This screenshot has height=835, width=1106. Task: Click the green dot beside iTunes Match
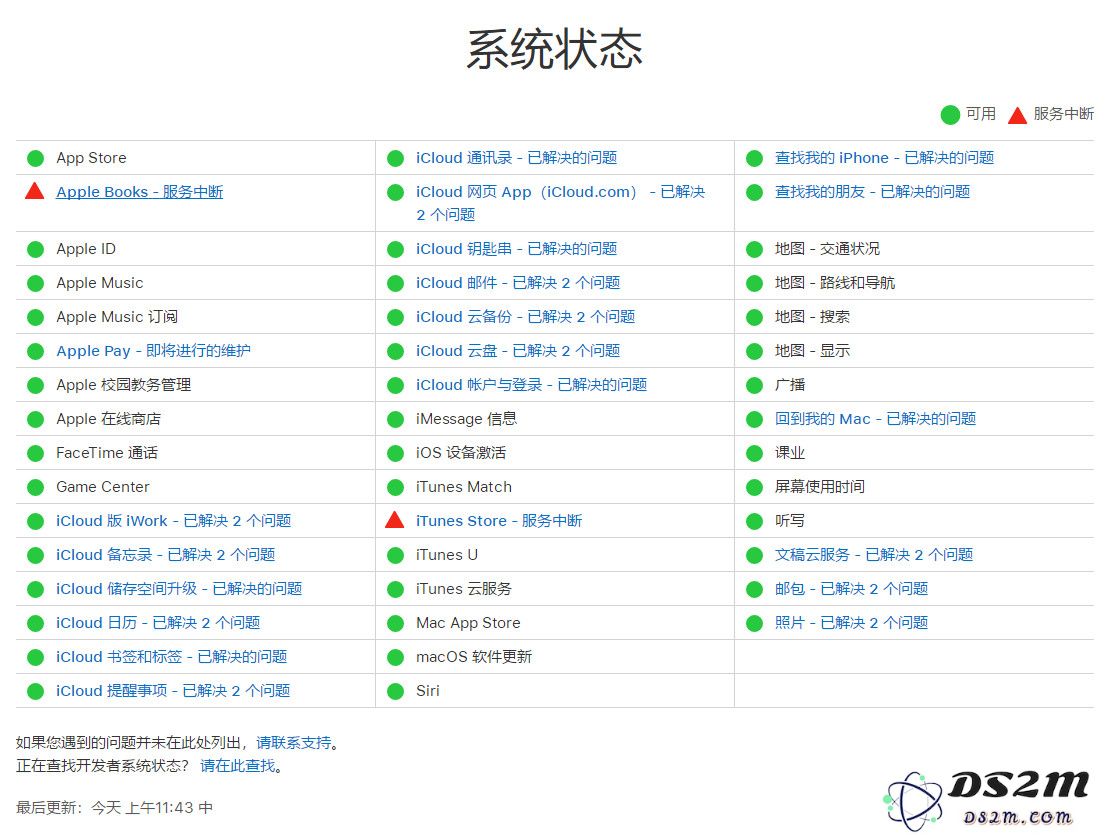click(x=396, y=487)
